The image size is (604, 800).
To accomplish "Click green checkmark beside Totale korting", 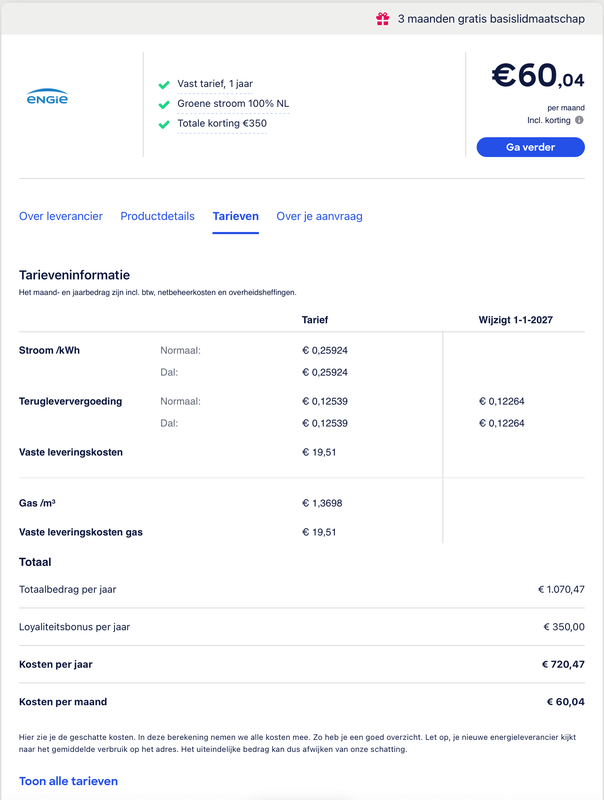I will tap(164, 124).
